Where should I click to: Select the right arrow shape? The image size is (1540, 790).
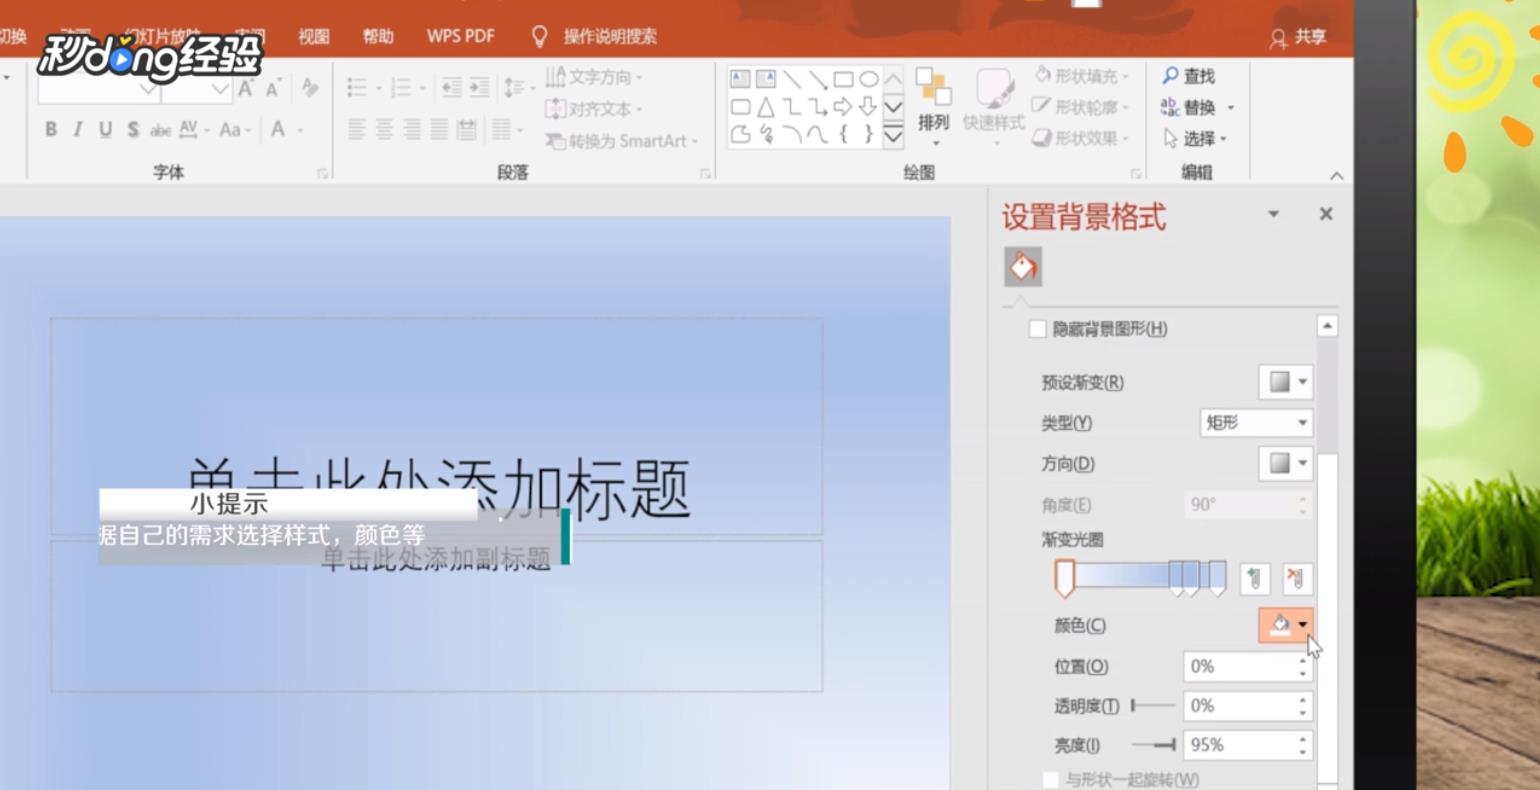tap(843, 105)
